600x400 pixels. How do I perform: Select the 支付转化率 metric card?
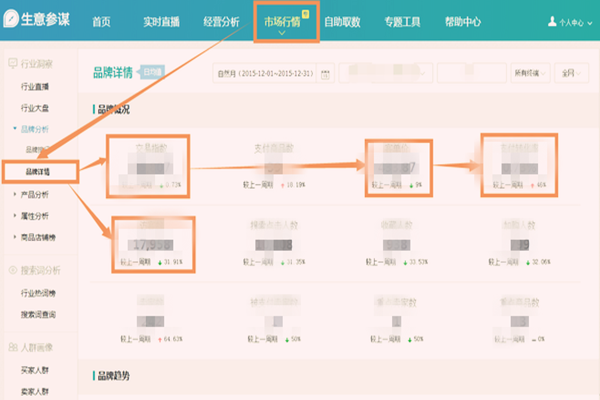(519, 165)
